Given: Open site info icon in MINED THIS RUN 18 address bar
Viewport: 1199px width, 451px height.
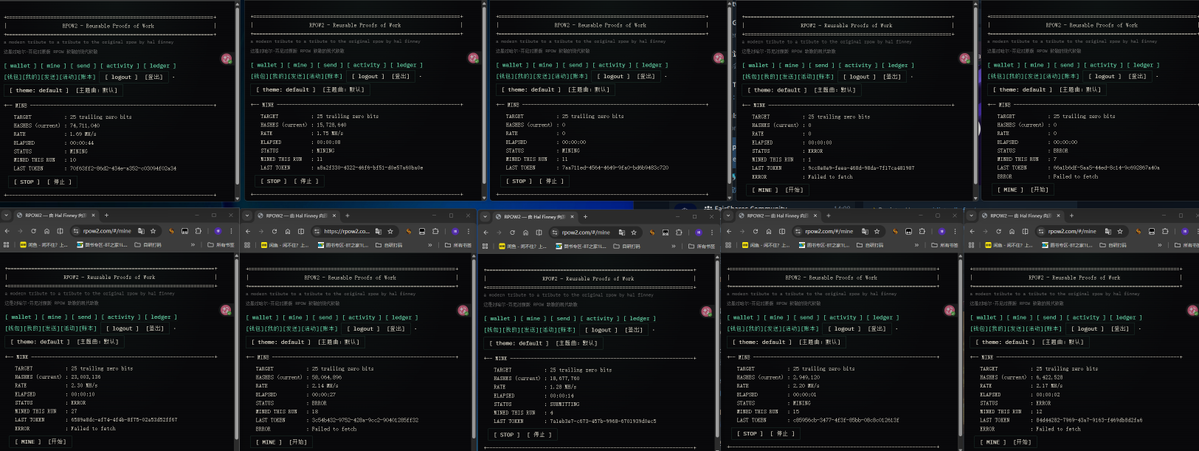Looking at the screenshot, I should click(315, 231).
